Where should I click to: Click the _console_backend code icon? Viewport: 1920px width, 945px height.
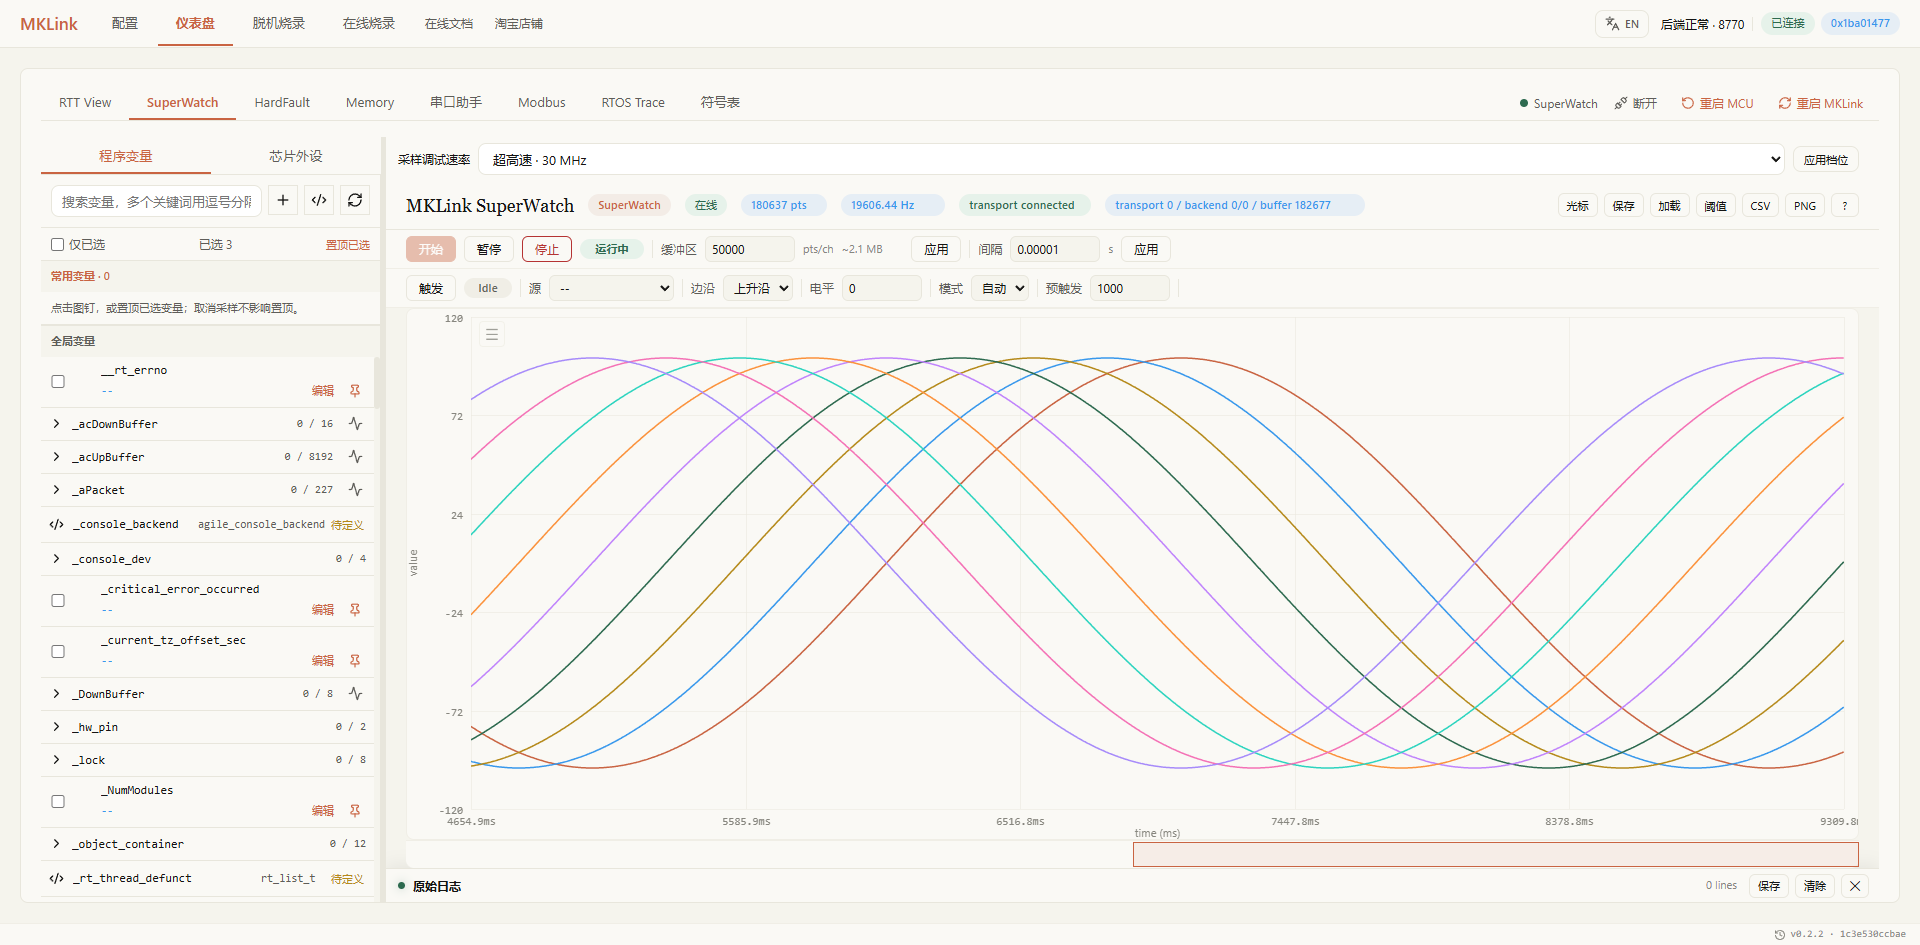57,524
